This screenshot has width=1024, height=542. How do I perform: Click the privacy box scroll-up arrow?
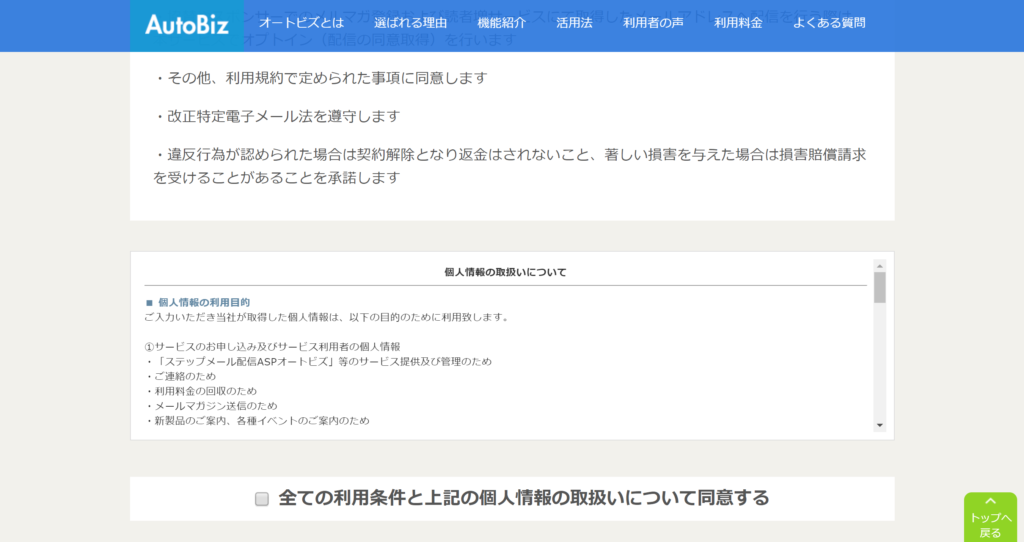[x=880, y=266]
